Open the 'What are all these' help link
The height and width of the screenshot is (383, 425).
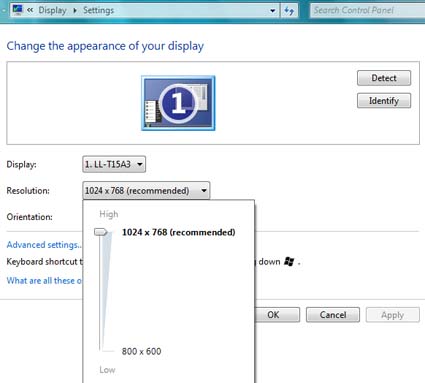(44, 281)
